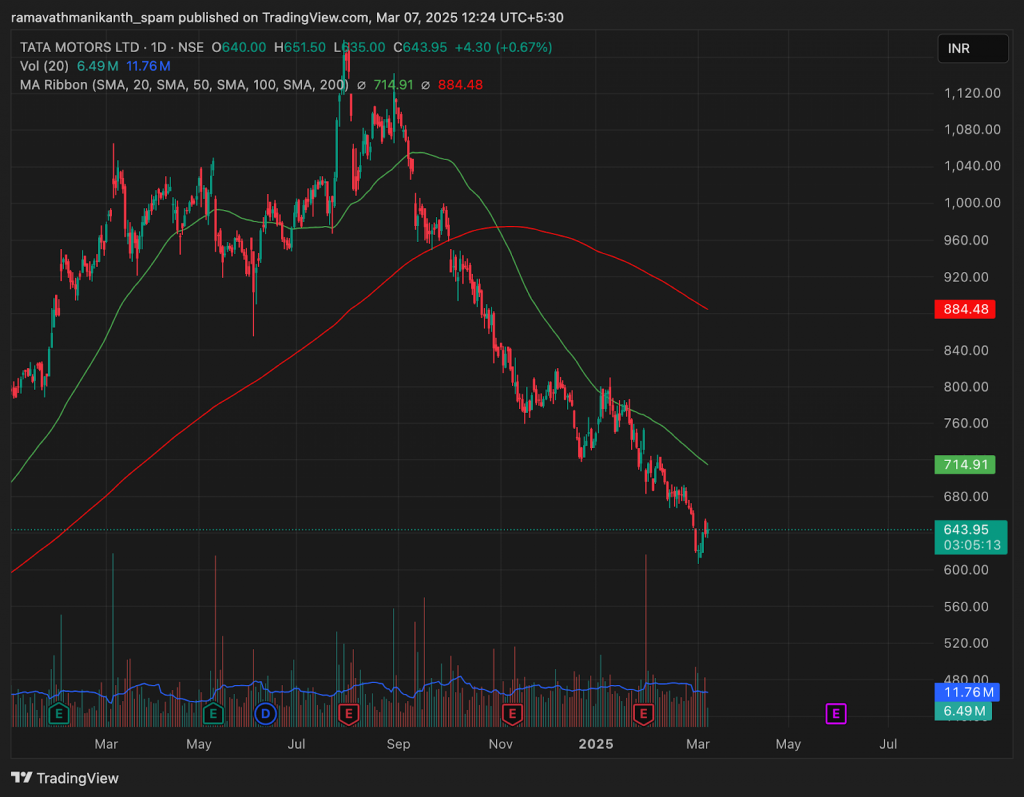Open the red E earnings marker near Mar 2025
The width and height of the screenshot is (1024, 797).
click(x=643, y=714)
